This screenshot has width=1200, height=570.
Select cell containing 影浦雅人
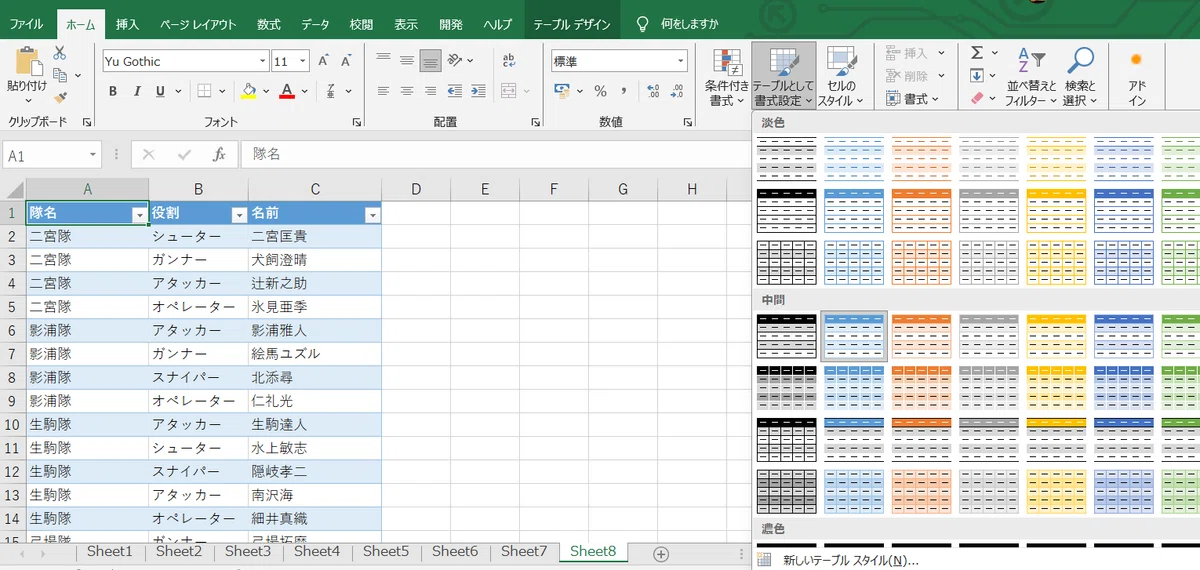[x=315, y=330]
